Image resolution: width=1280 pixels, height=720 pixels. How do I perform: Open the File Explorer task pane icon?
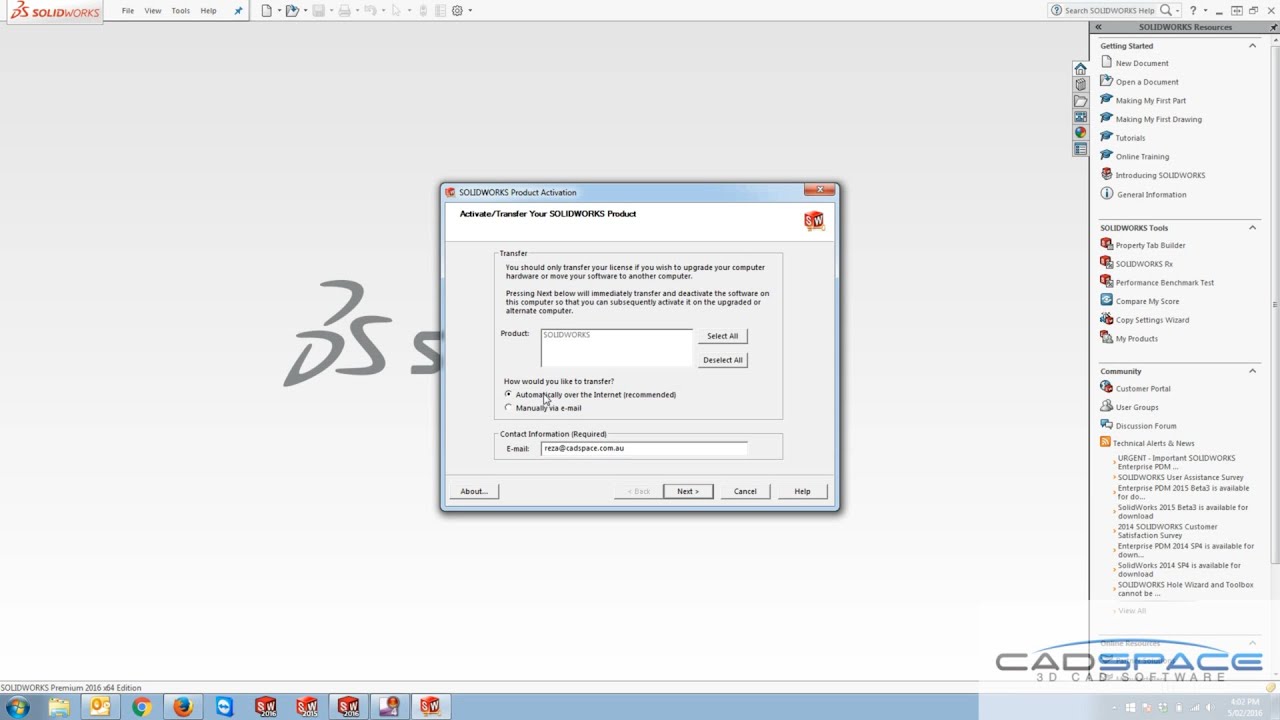pos(1080,101)
